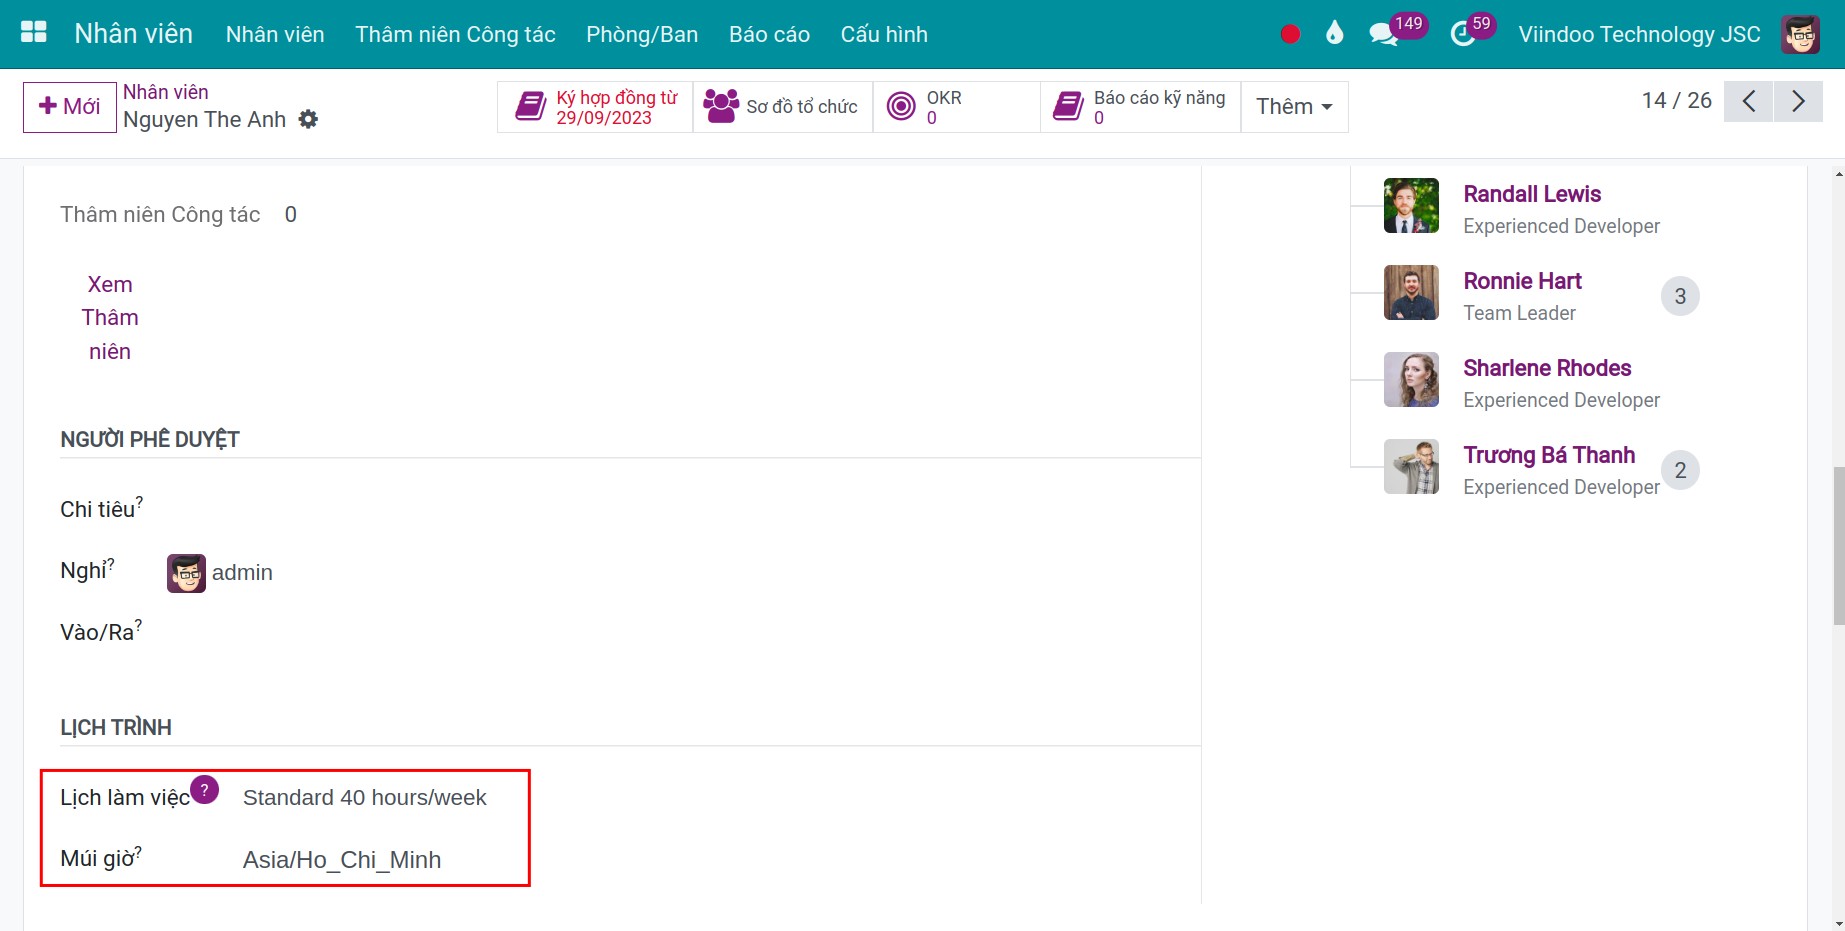Expand Trương Bá Thanh's 2 subordinates badge
Image resolution: width=1845 pixels, height=931 pixels.
[x=1680, y=470]
